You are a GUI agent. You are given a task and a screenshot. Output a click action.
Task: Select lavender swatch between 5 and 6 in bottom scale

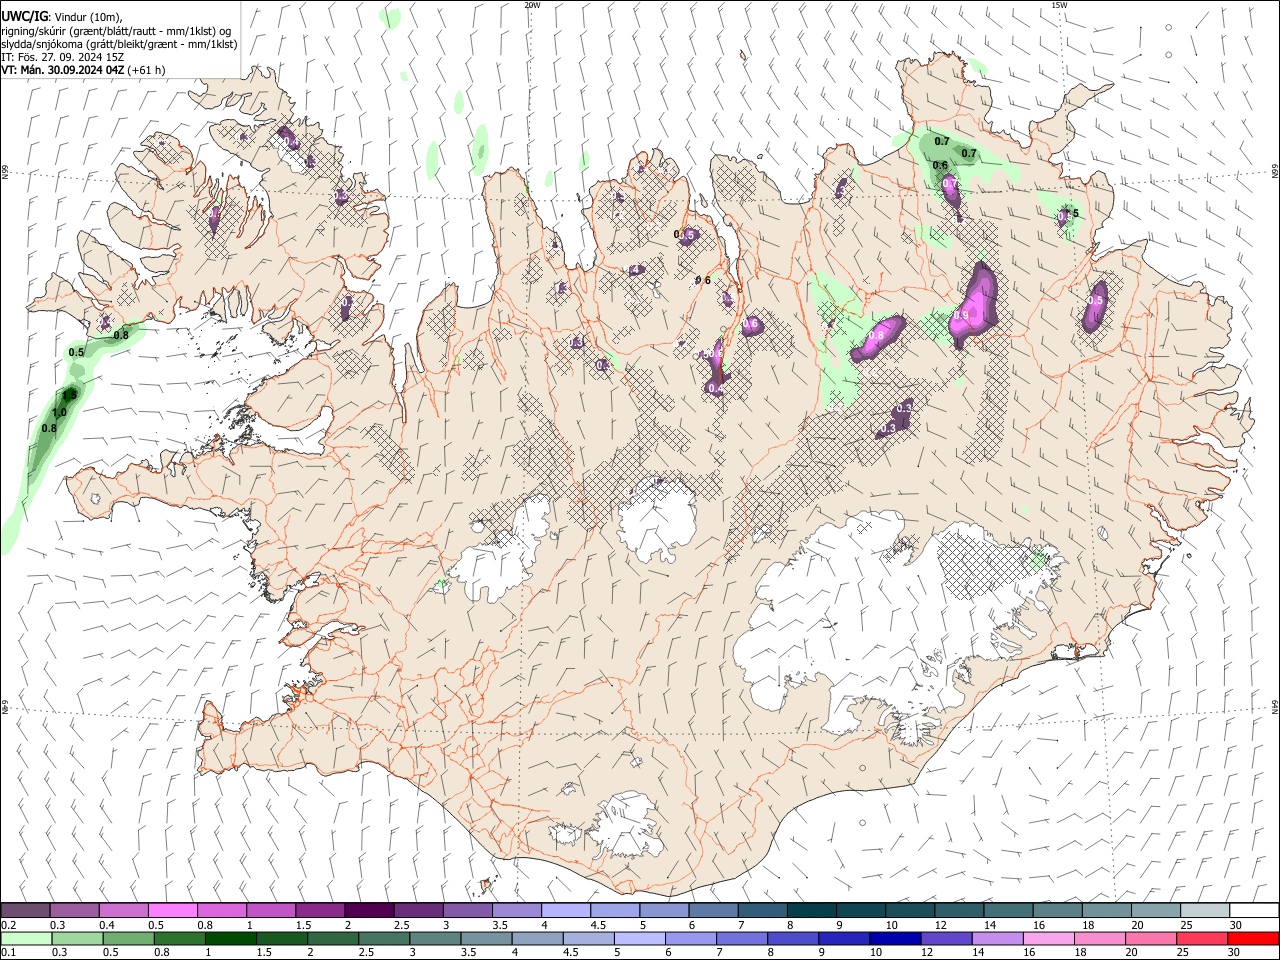coord(640,939)
